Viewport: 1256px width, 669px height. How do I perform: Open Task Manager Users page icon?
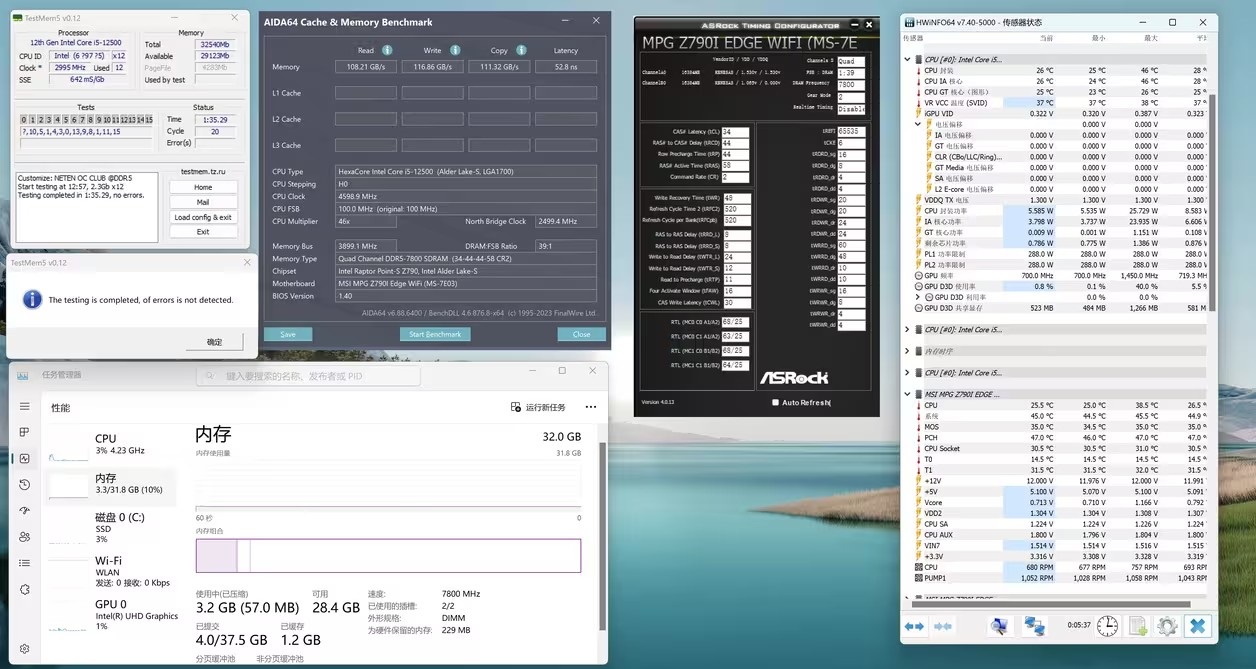[x=24, y=536]
